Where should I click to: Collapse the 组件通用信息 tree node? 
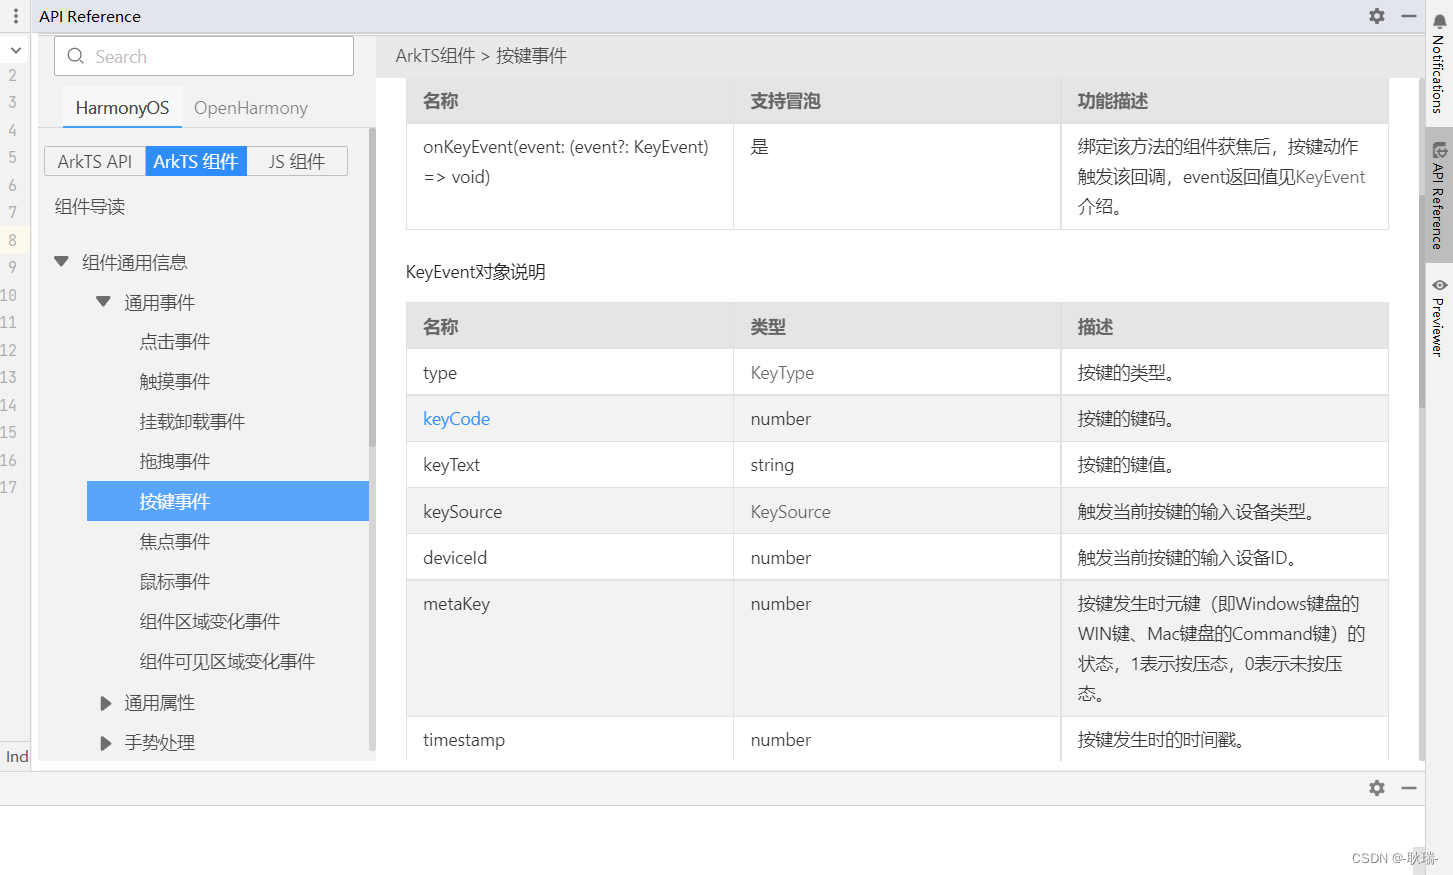click(61, 262)
